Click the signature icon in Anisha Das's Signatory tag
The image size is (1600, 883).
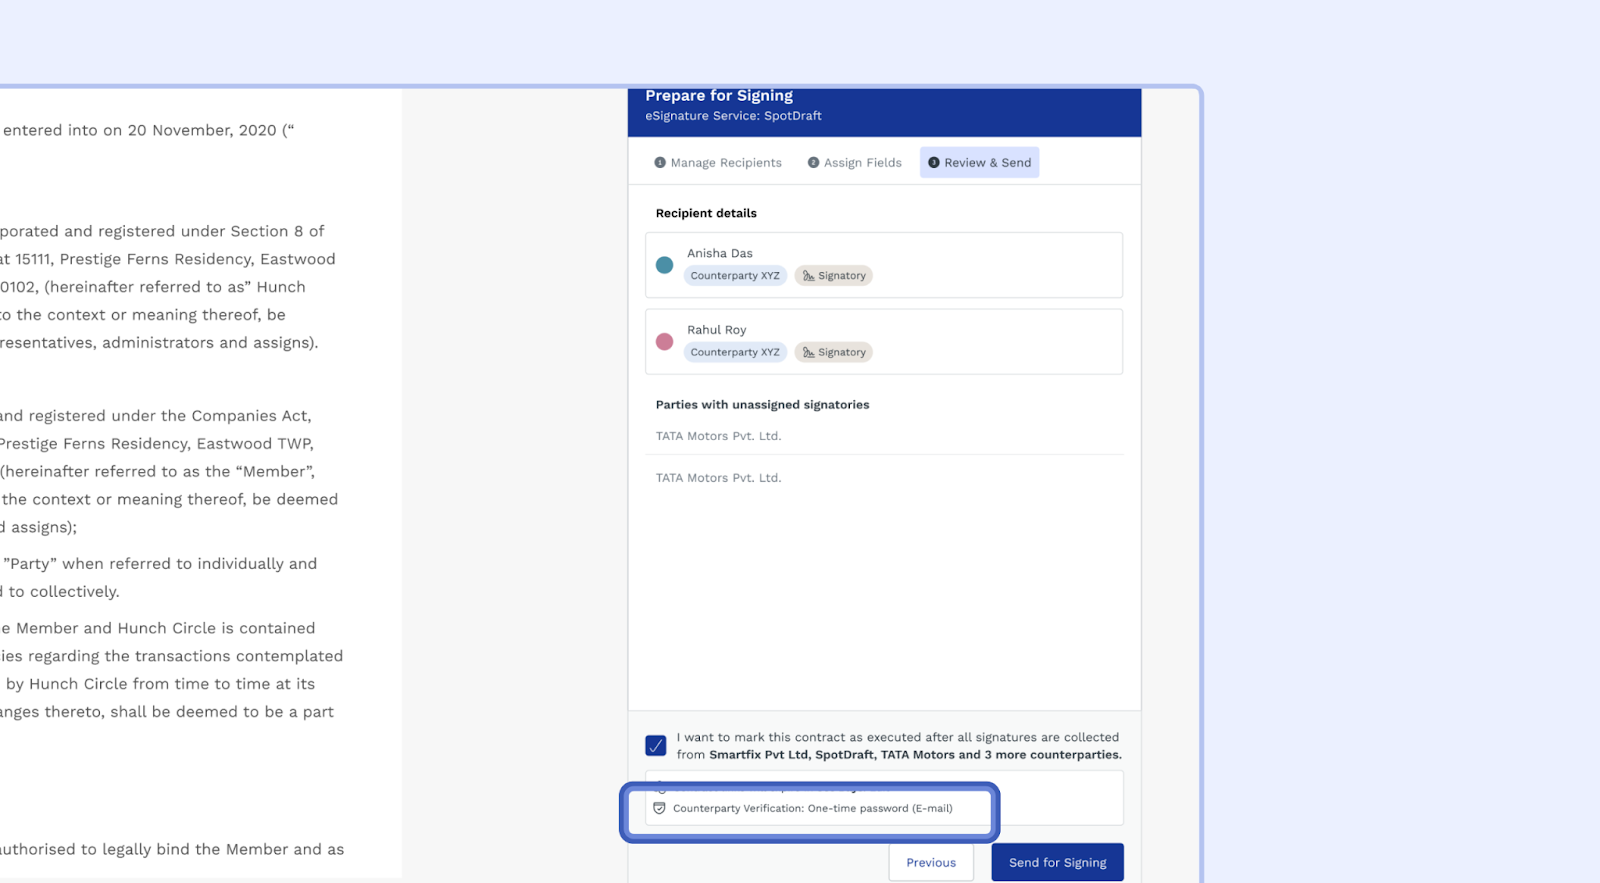coord(808,276)
